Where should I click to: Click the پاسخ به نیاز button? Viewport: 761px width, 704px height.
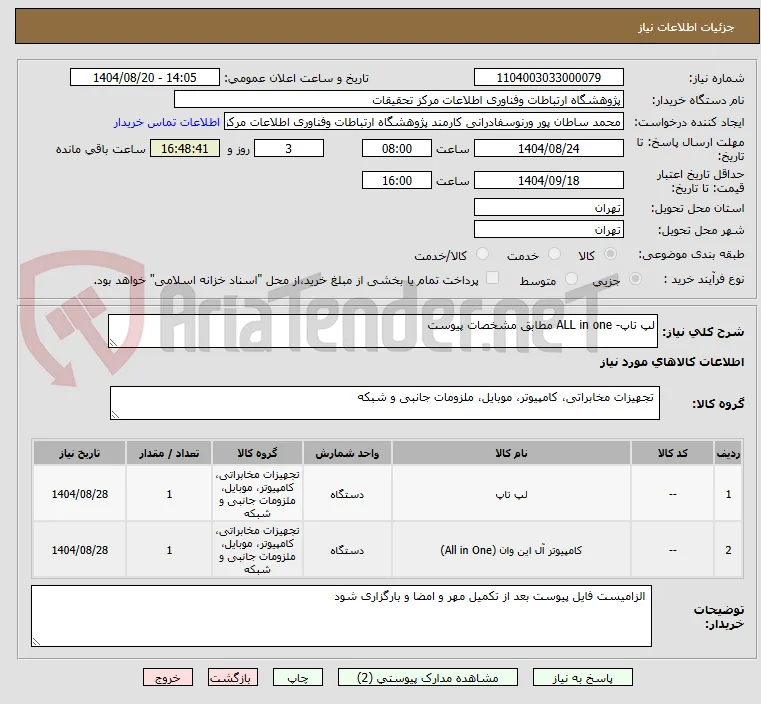coord(582,677)
